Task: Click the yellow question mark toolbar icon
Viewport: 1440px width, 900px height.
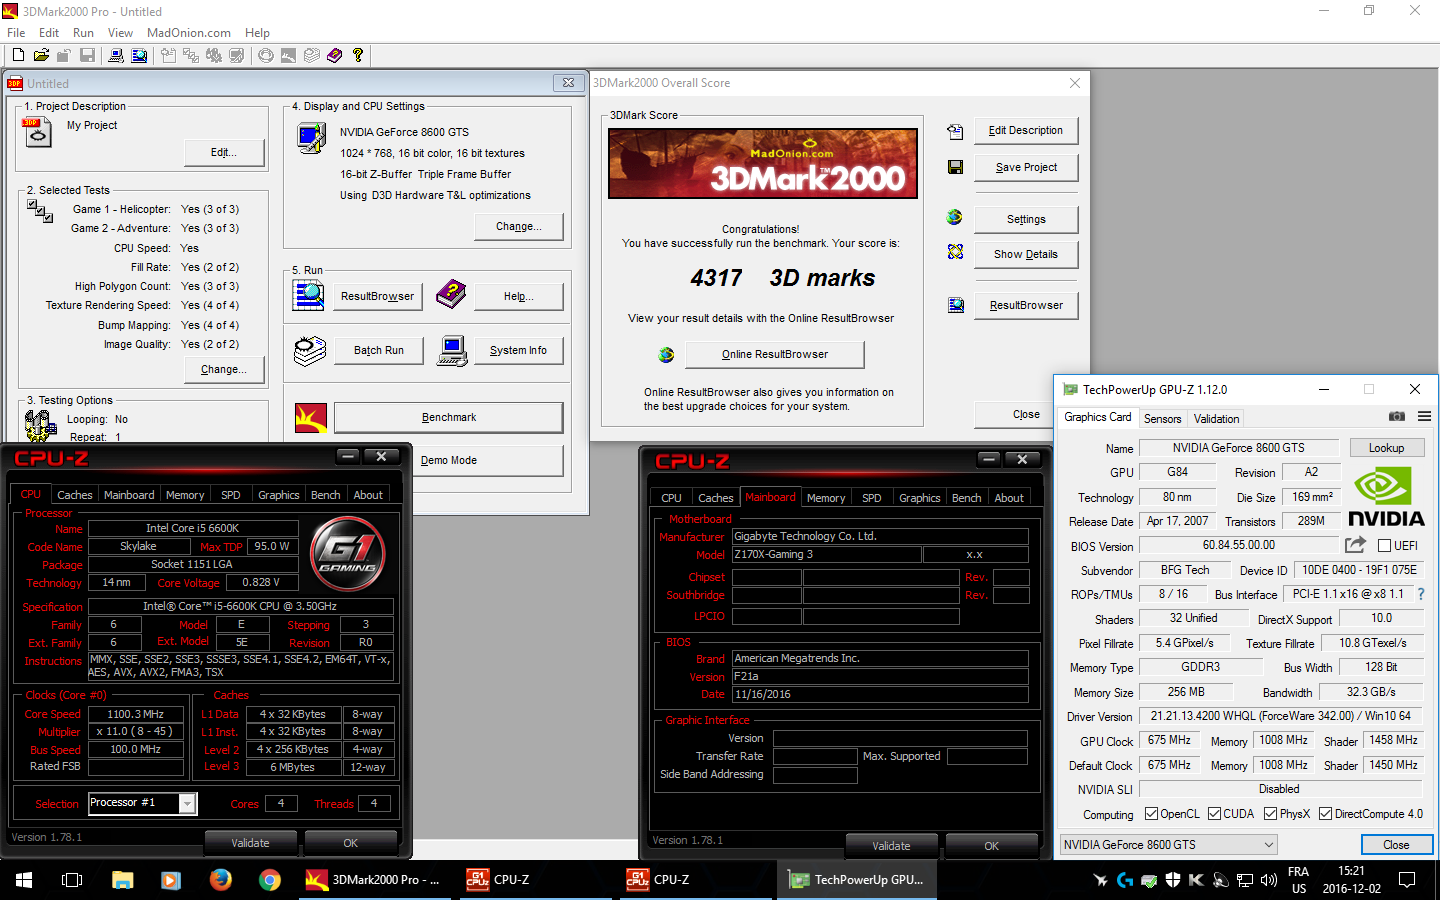Action: tap(358, 55)
